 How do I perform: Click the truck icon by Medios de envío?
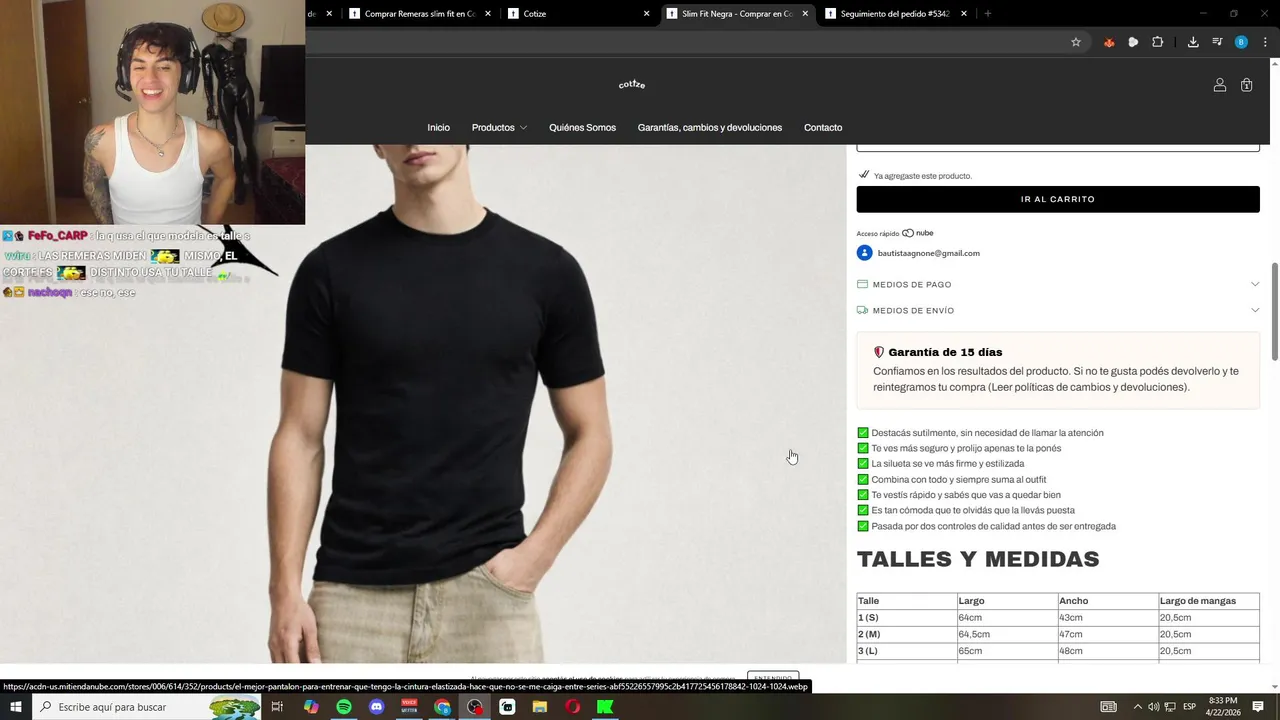[862, 310]
